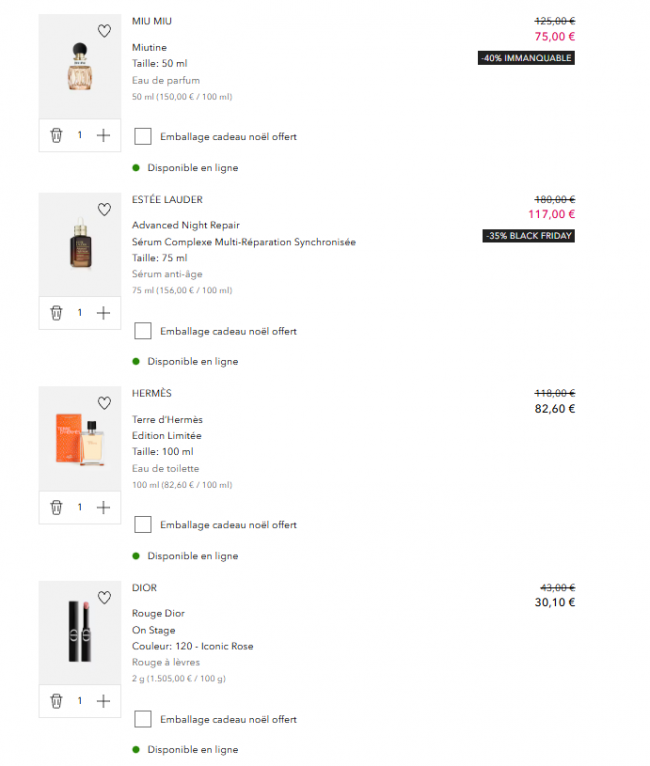Tick gift wrap box for Terre d'Hermès
This screenshot has width=650, height=766.
point(143,524)
